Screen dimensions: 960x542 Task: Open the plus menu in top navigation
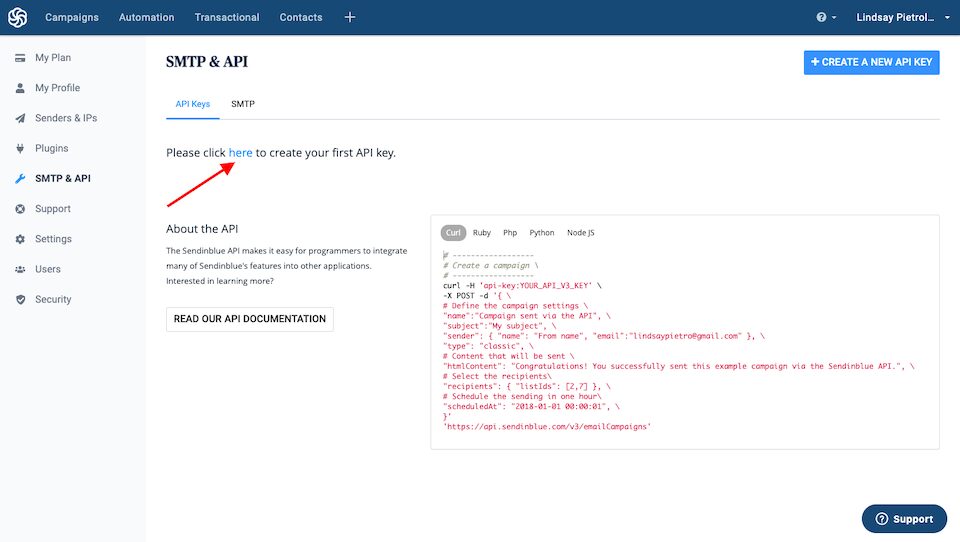click(x=350, y=17)
